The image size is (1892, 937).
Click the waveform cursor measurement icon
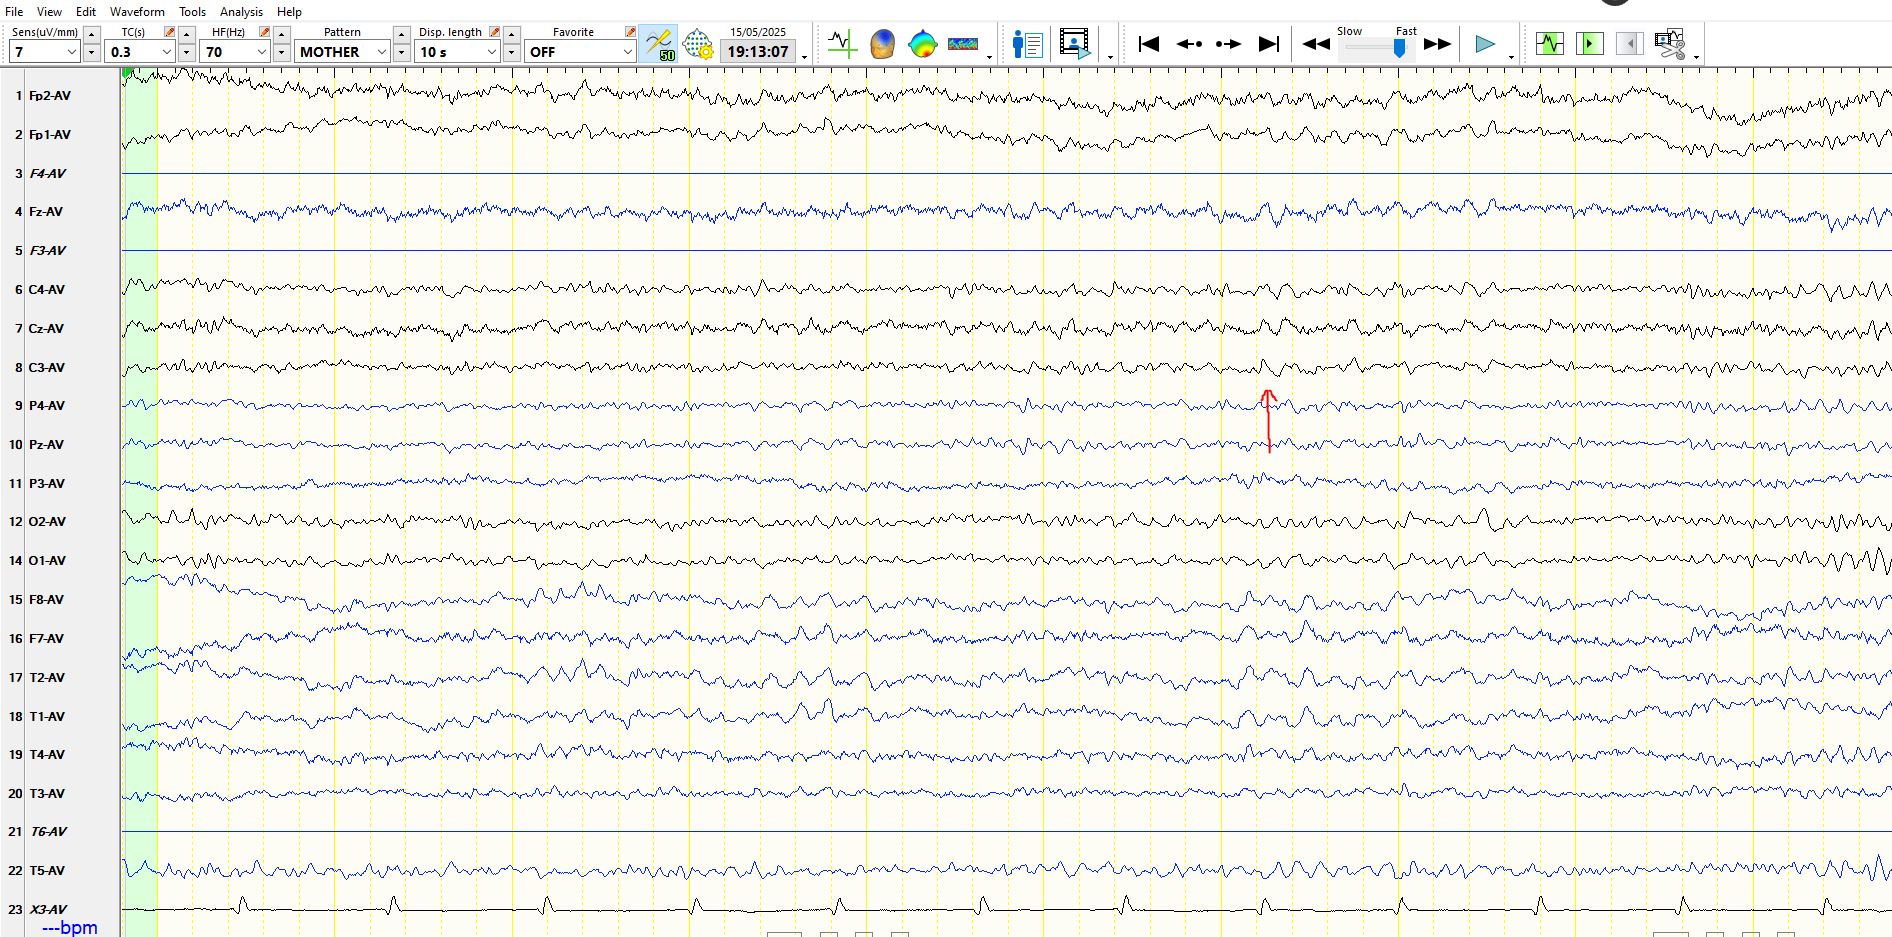842,44
